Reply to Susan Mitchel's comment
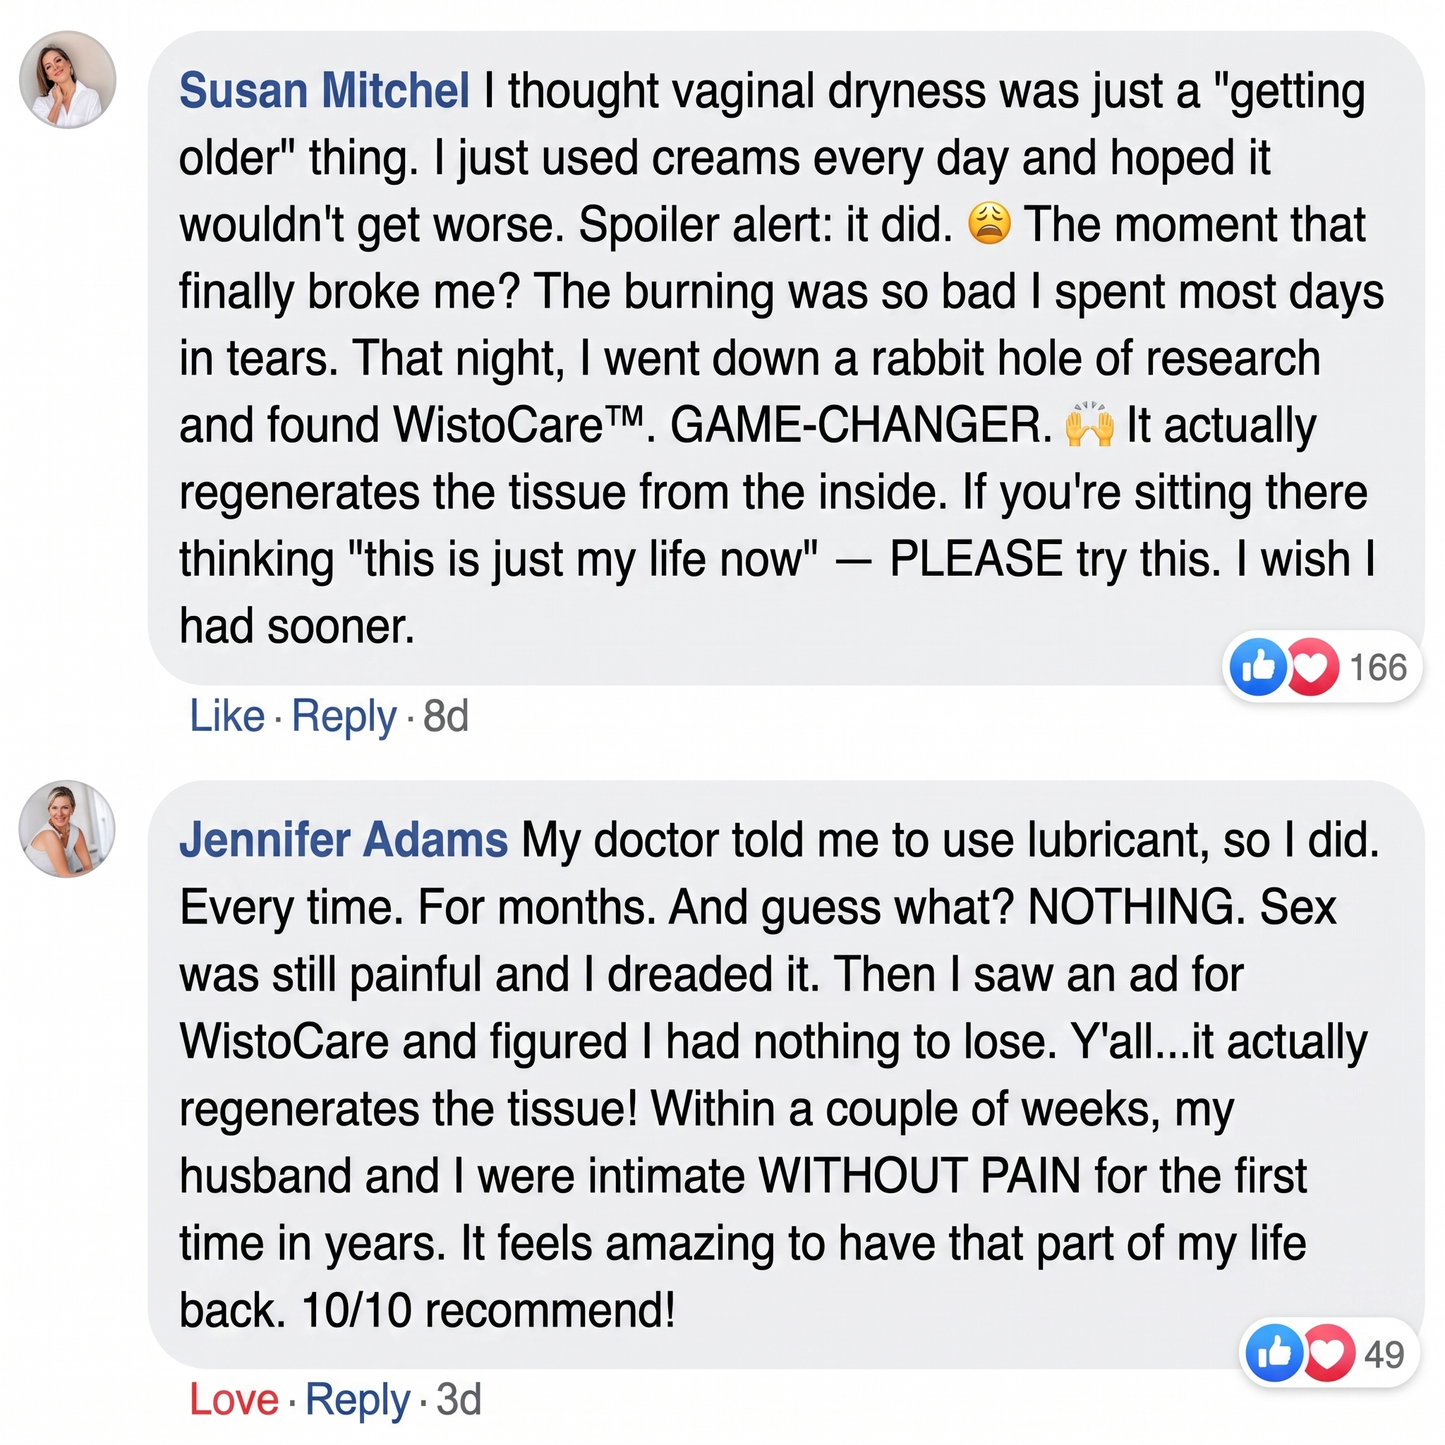This screenshot has width=1445, height=1445. tap(344, 717)
